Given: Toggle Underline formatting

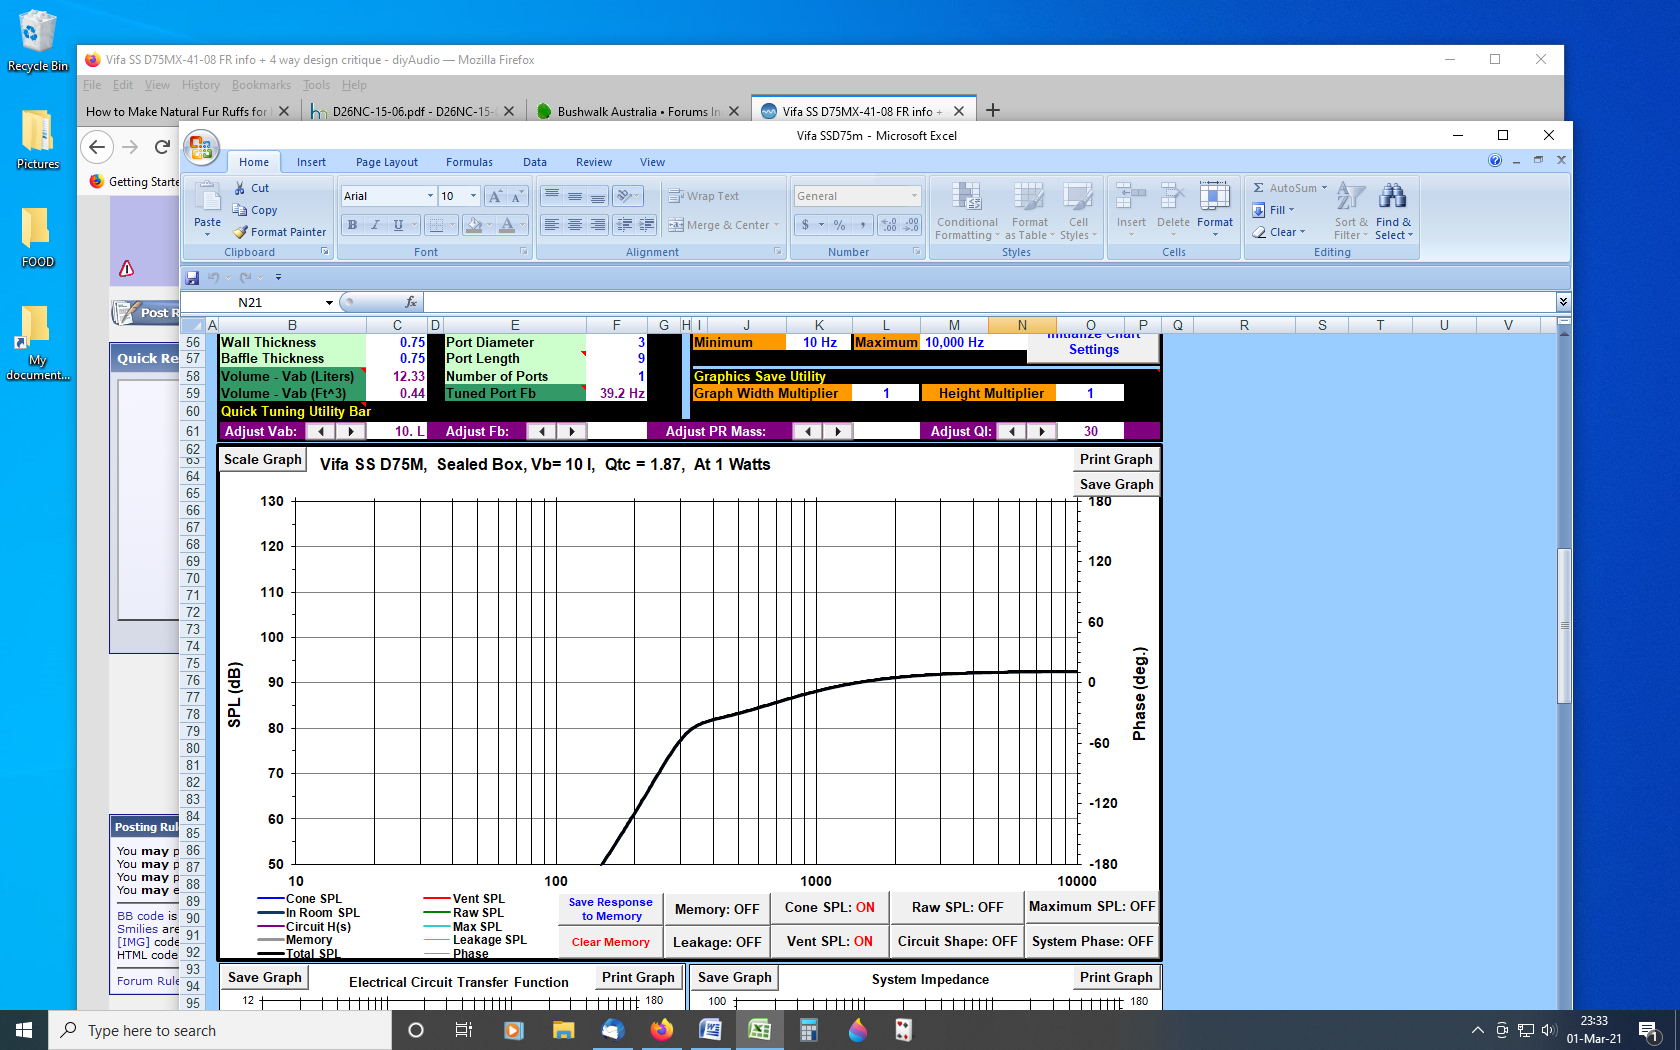Looking at the screenshot, I should tap(398, 225).
